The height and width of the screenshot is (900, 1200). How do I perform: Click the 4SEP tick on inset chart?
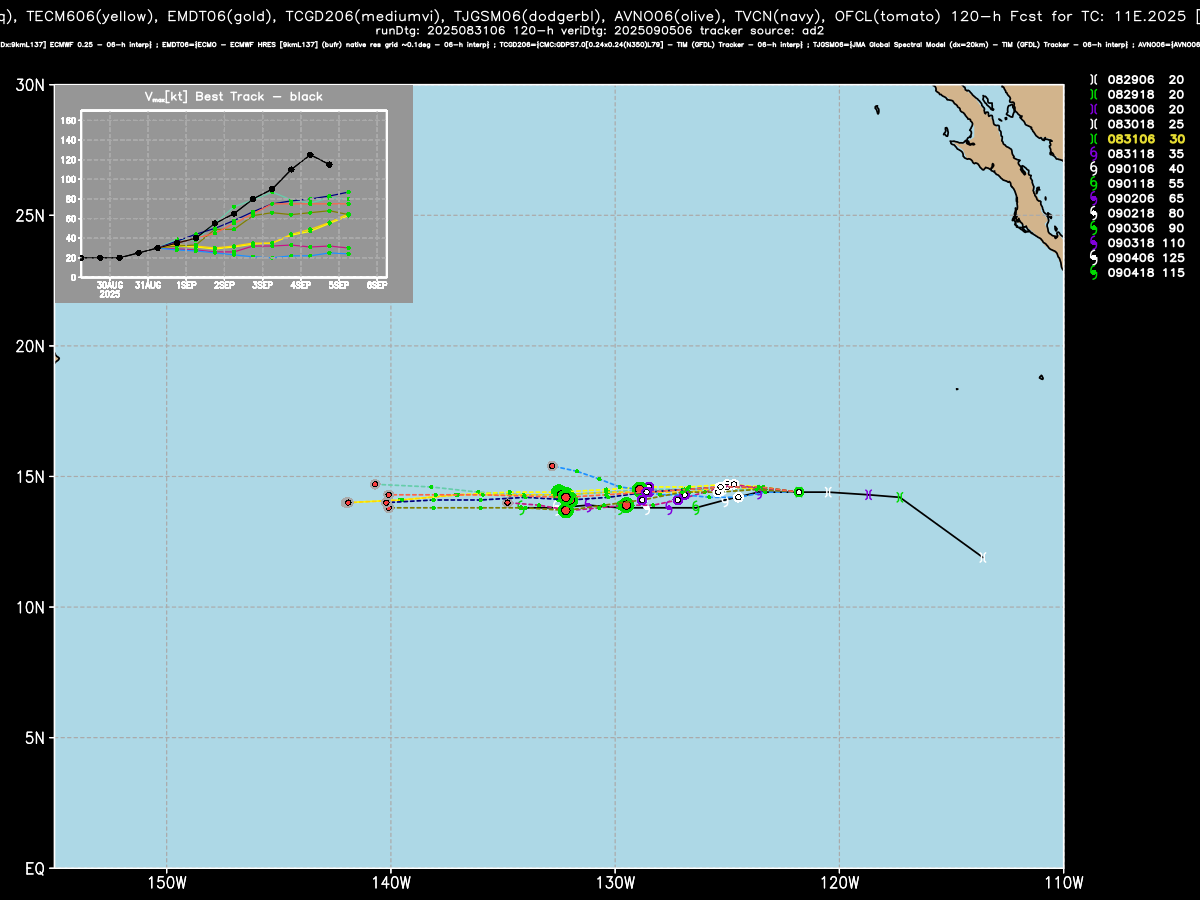(300, 286)
